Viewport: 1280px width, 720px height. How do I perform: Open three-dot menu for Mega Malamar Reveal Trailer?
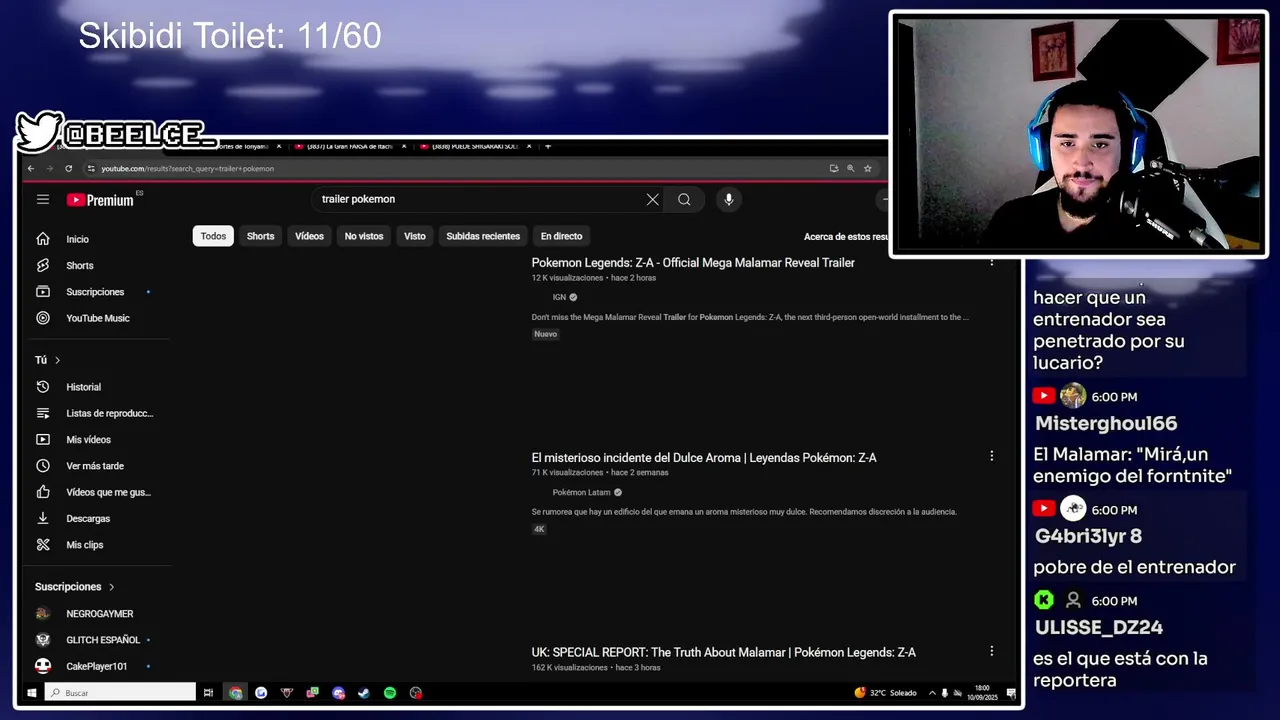coord(991,261)
